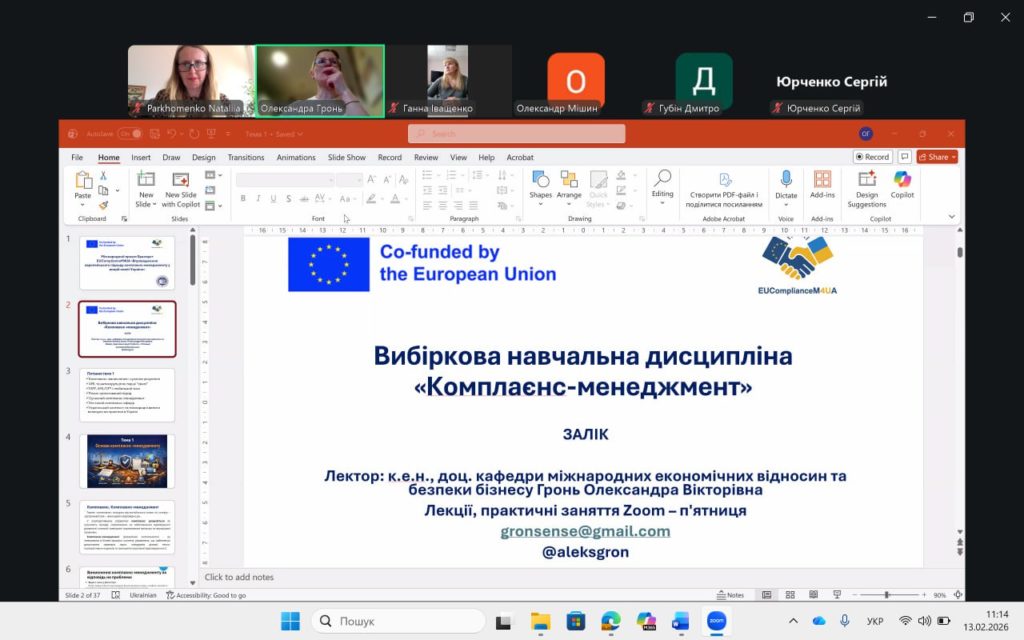Image resolution: width=1024 pixels, height=640 pixels.
Task: Switch to the Transitions tab
Action: point(245,157)
